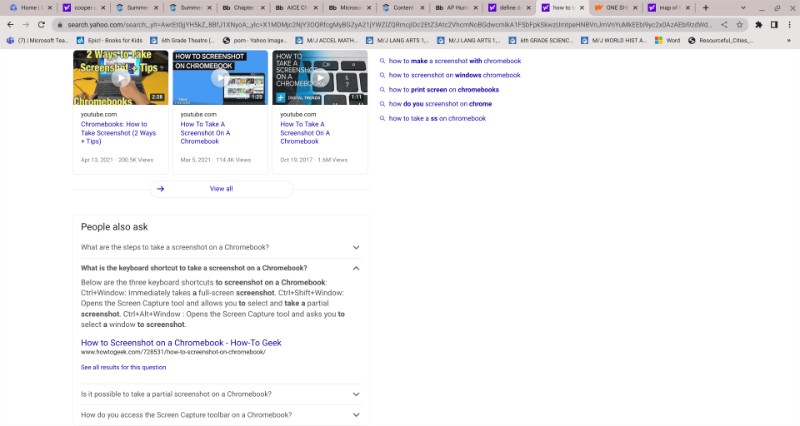Viewport: 800px width, 426px height.
Task: Select suggestion 'how to take a ss on chromebook'
Action: tap(437, 118)
